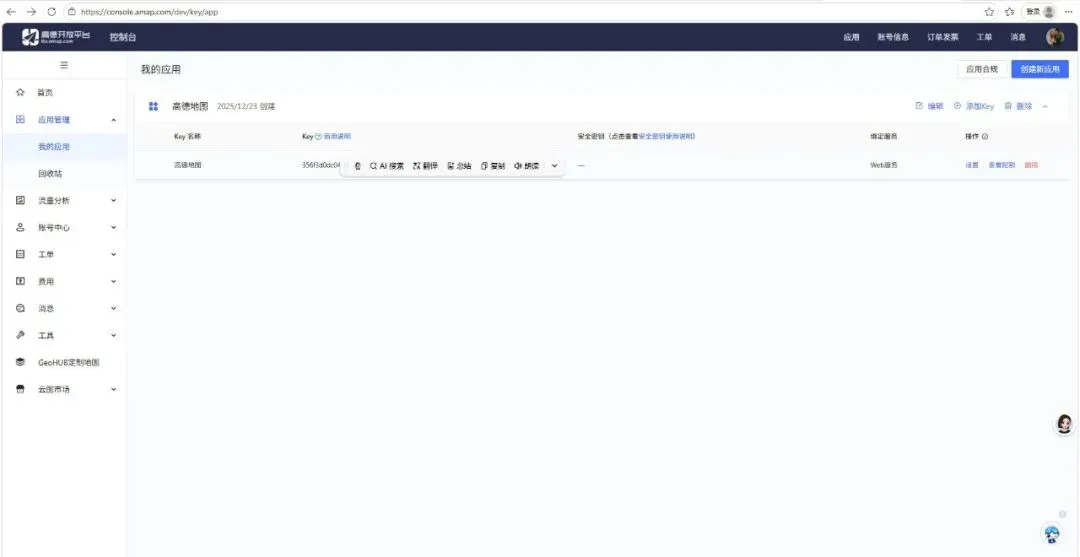This screenshot has height=557, width=1080.
Task: Click the 高德地图 key name cell
Action: (187, 165)
